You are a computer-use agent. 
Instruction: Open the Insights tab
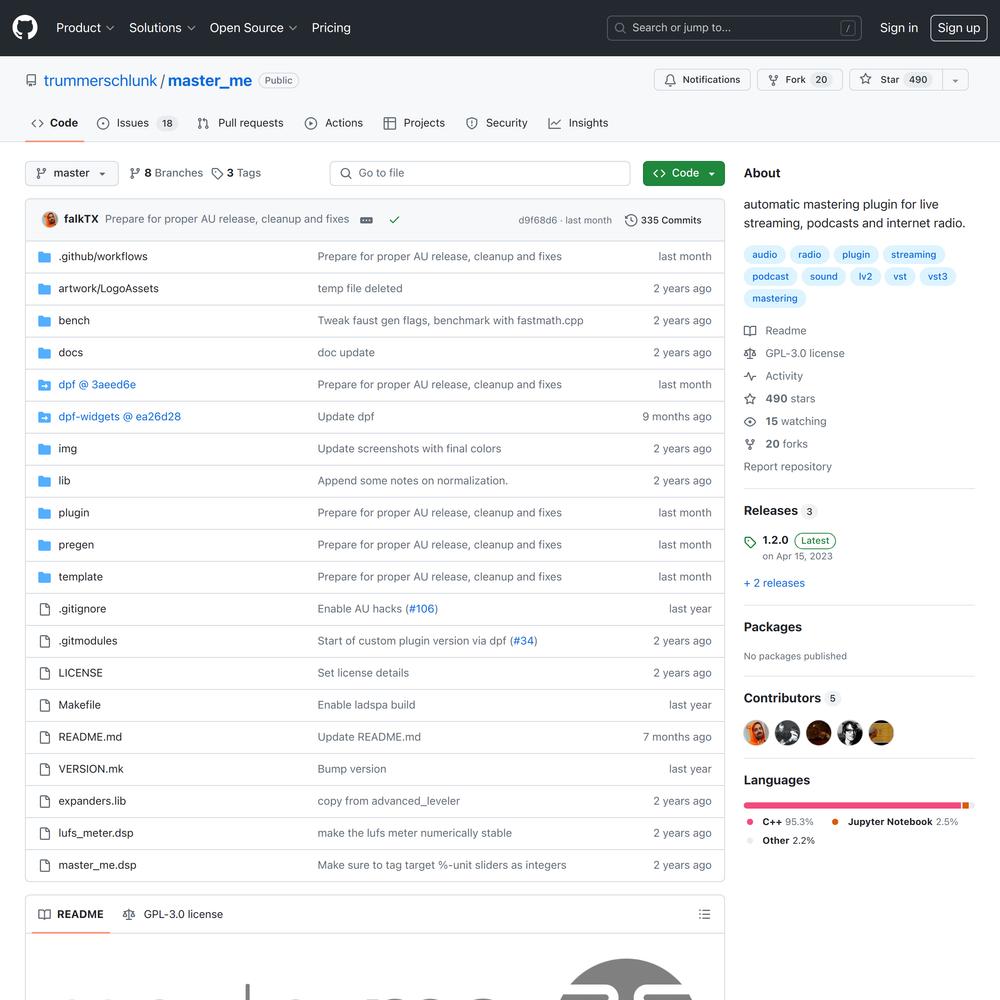578,123
